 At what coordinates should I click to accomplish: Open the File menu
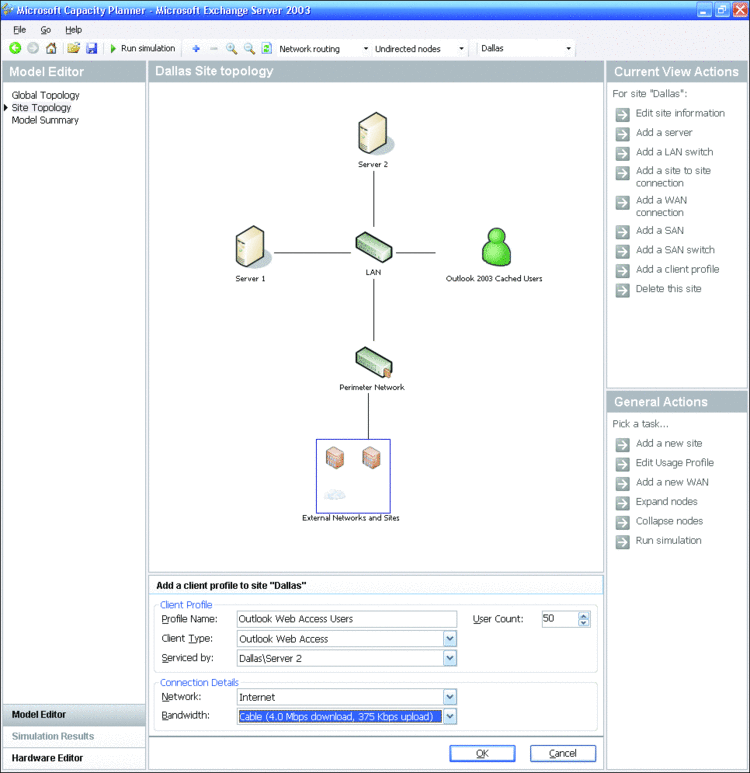pyautogui.click(x=19, y=30)
